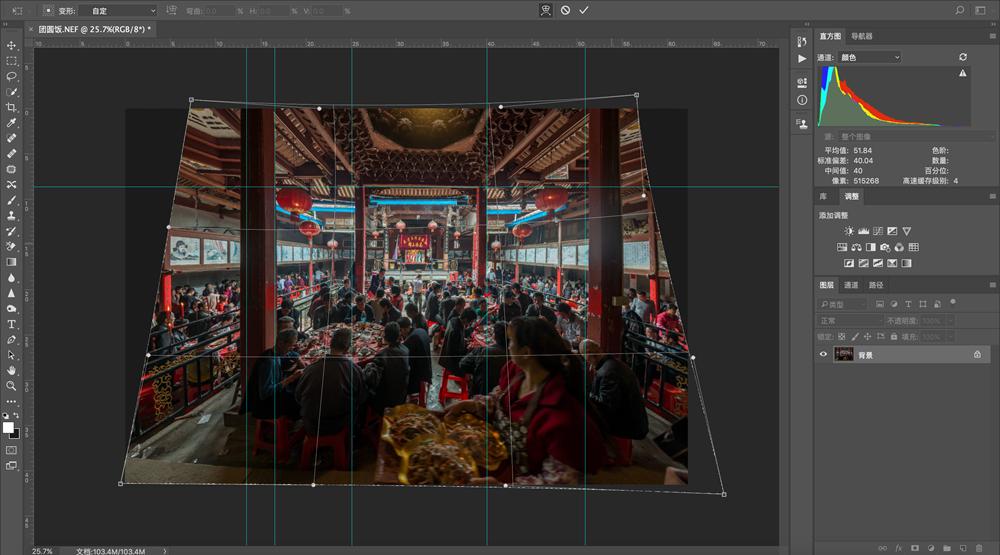
Task: Select the Pen tool
Action: (11, 339)
